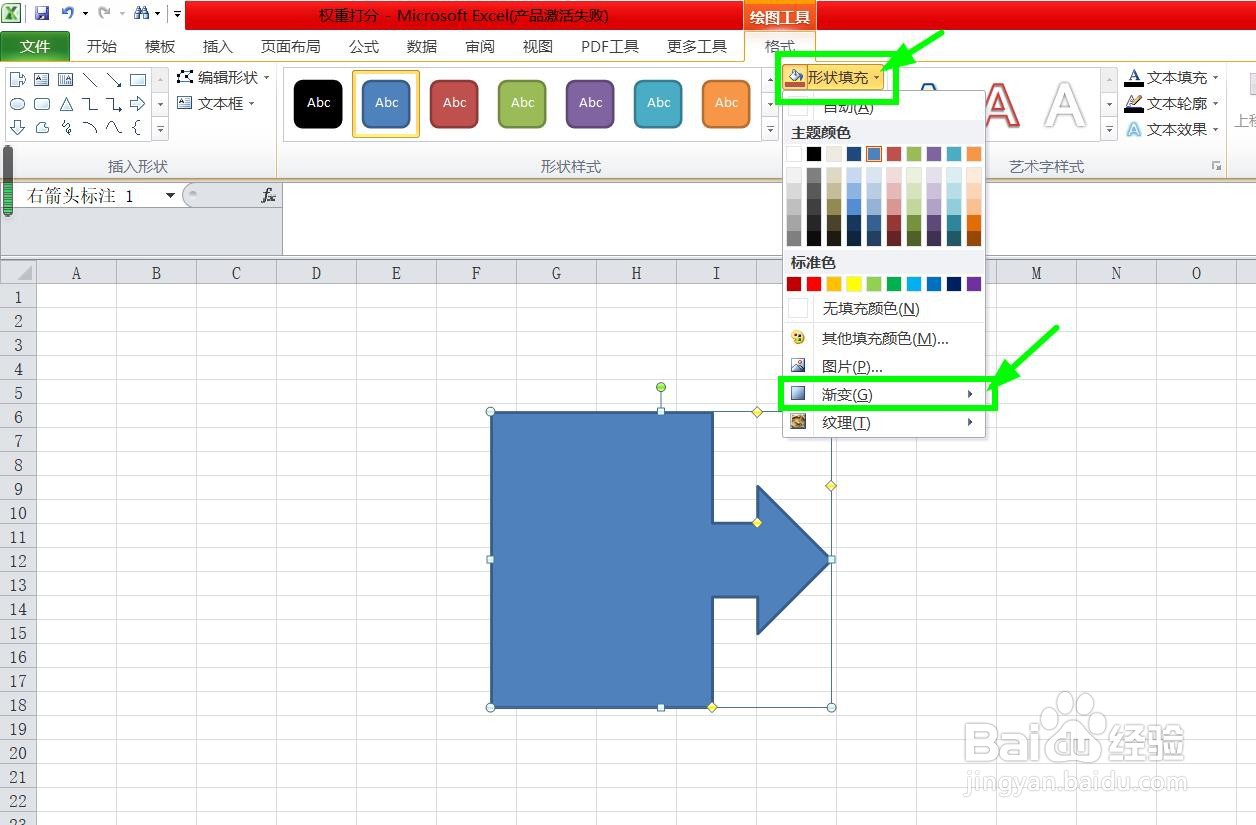Open the WordArt styles dialog launcher
Image resolution: width=1256 pixels, height=825 pixels.
1217,166
